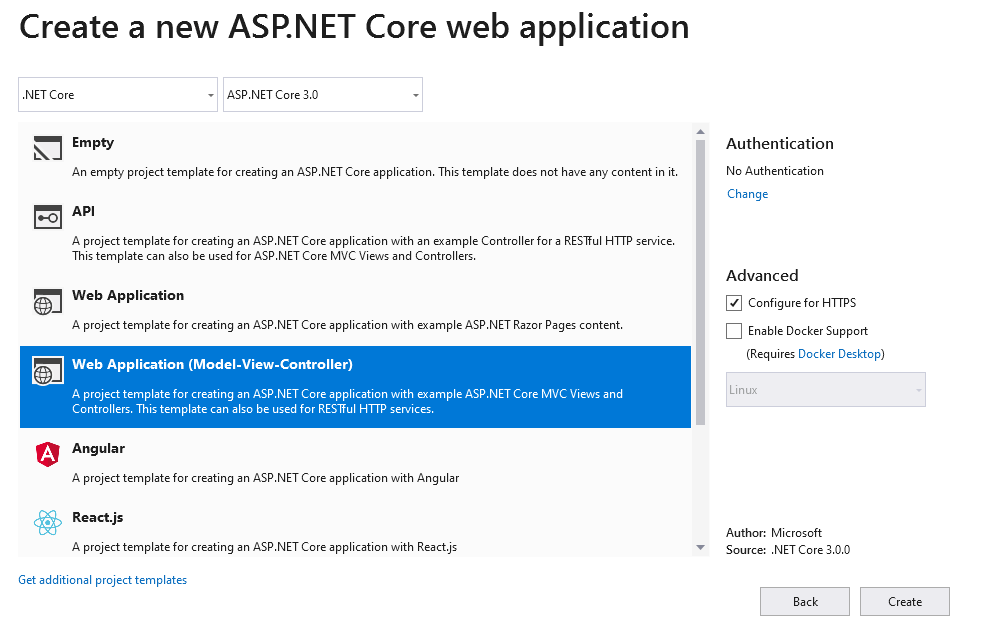Enable Docker Support checkbox
Image resolution: width=982 pixels, height=624 pixels.
pos(734,331)
